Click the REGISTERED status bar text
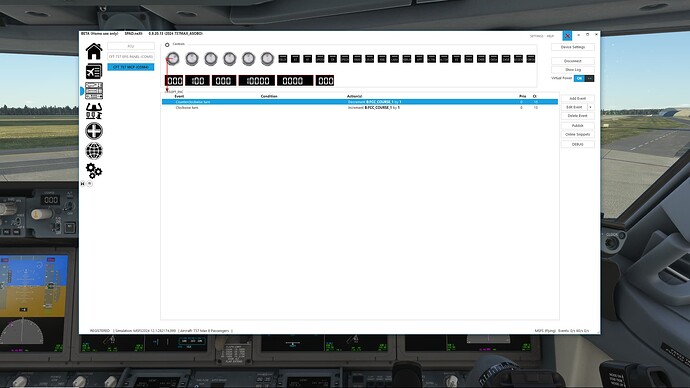Screen dimensions: 690x388 pos(99,330)
